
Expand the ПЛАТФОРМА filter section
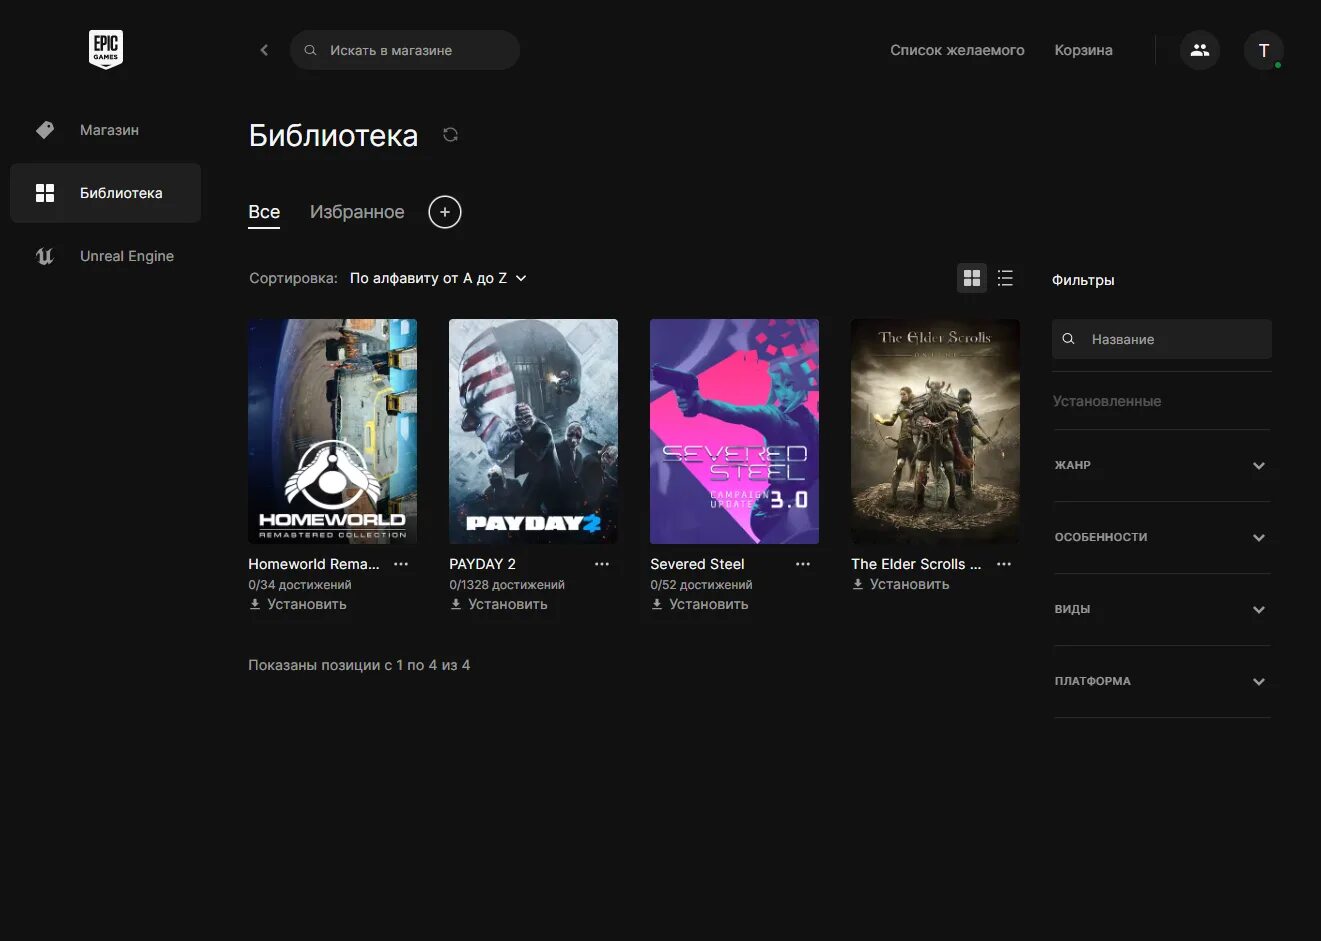pyautogui.click(x=1162, y=682)
